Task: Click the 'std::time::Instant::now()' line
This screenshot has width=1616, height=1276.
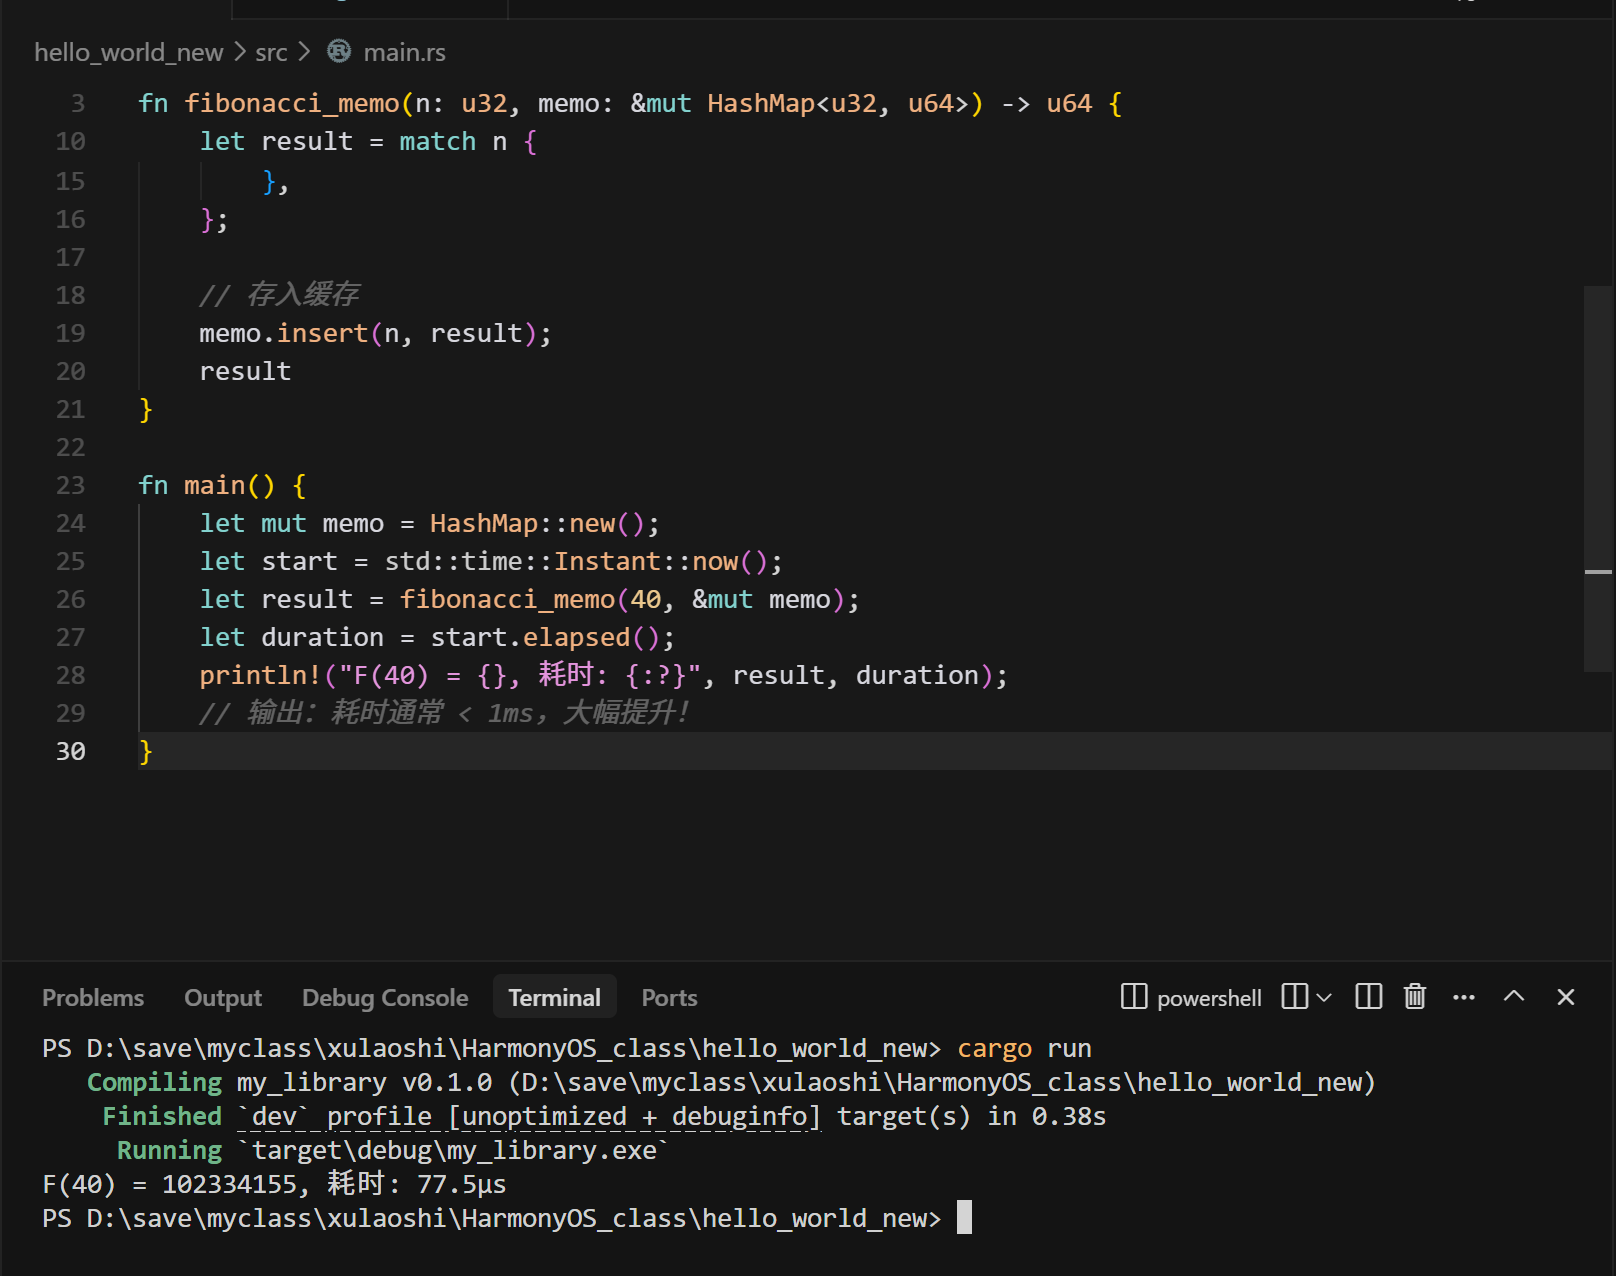Action: [491, 561]
